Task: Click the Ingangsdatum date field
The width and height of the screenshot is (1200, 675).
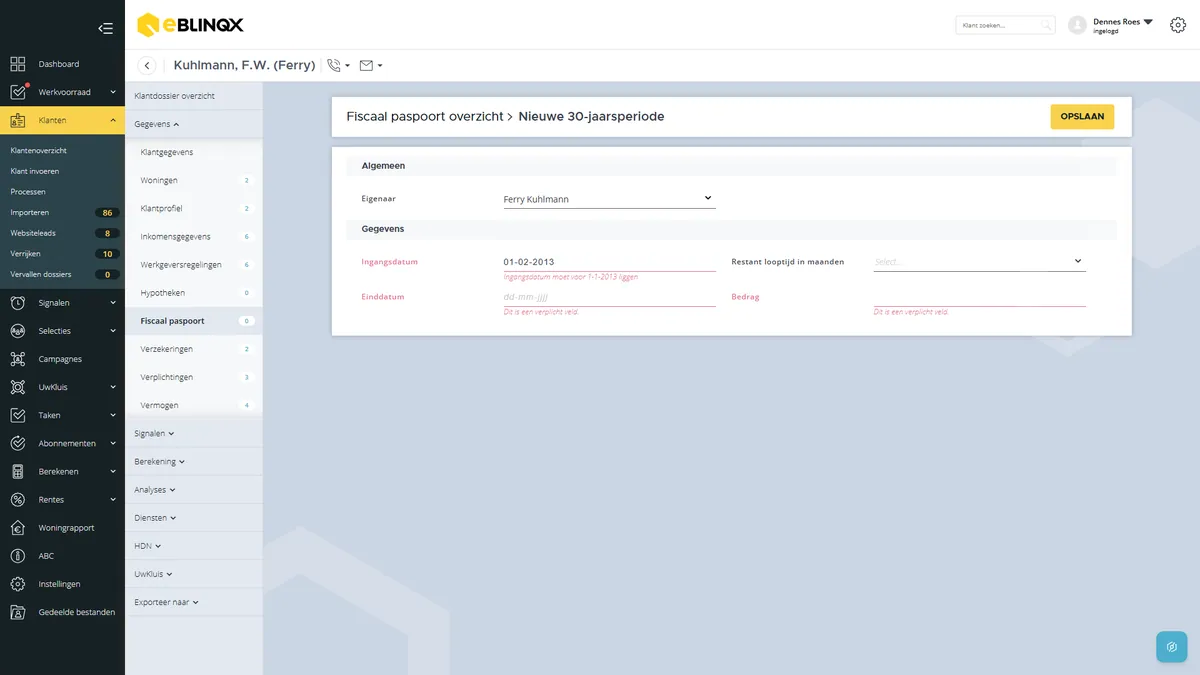Action: tap(609, 262)
